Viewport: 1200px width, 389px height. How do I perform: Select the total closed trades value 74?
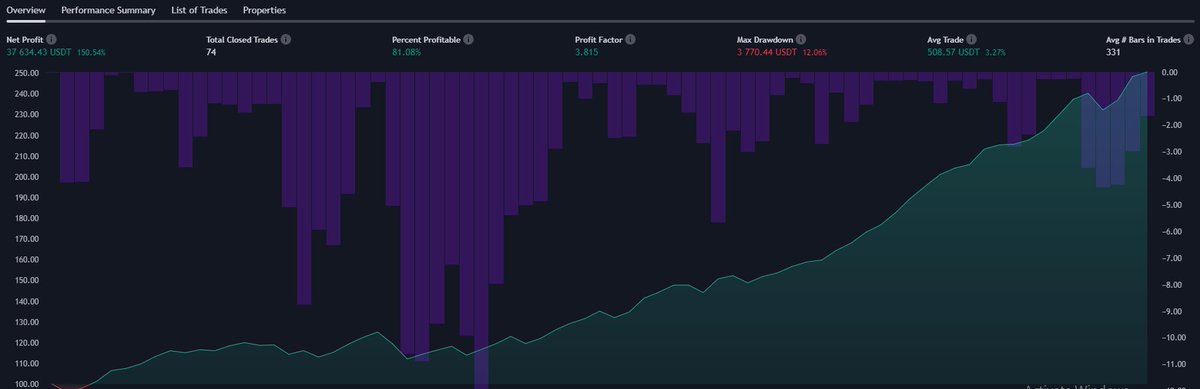[x=211, y=51]
